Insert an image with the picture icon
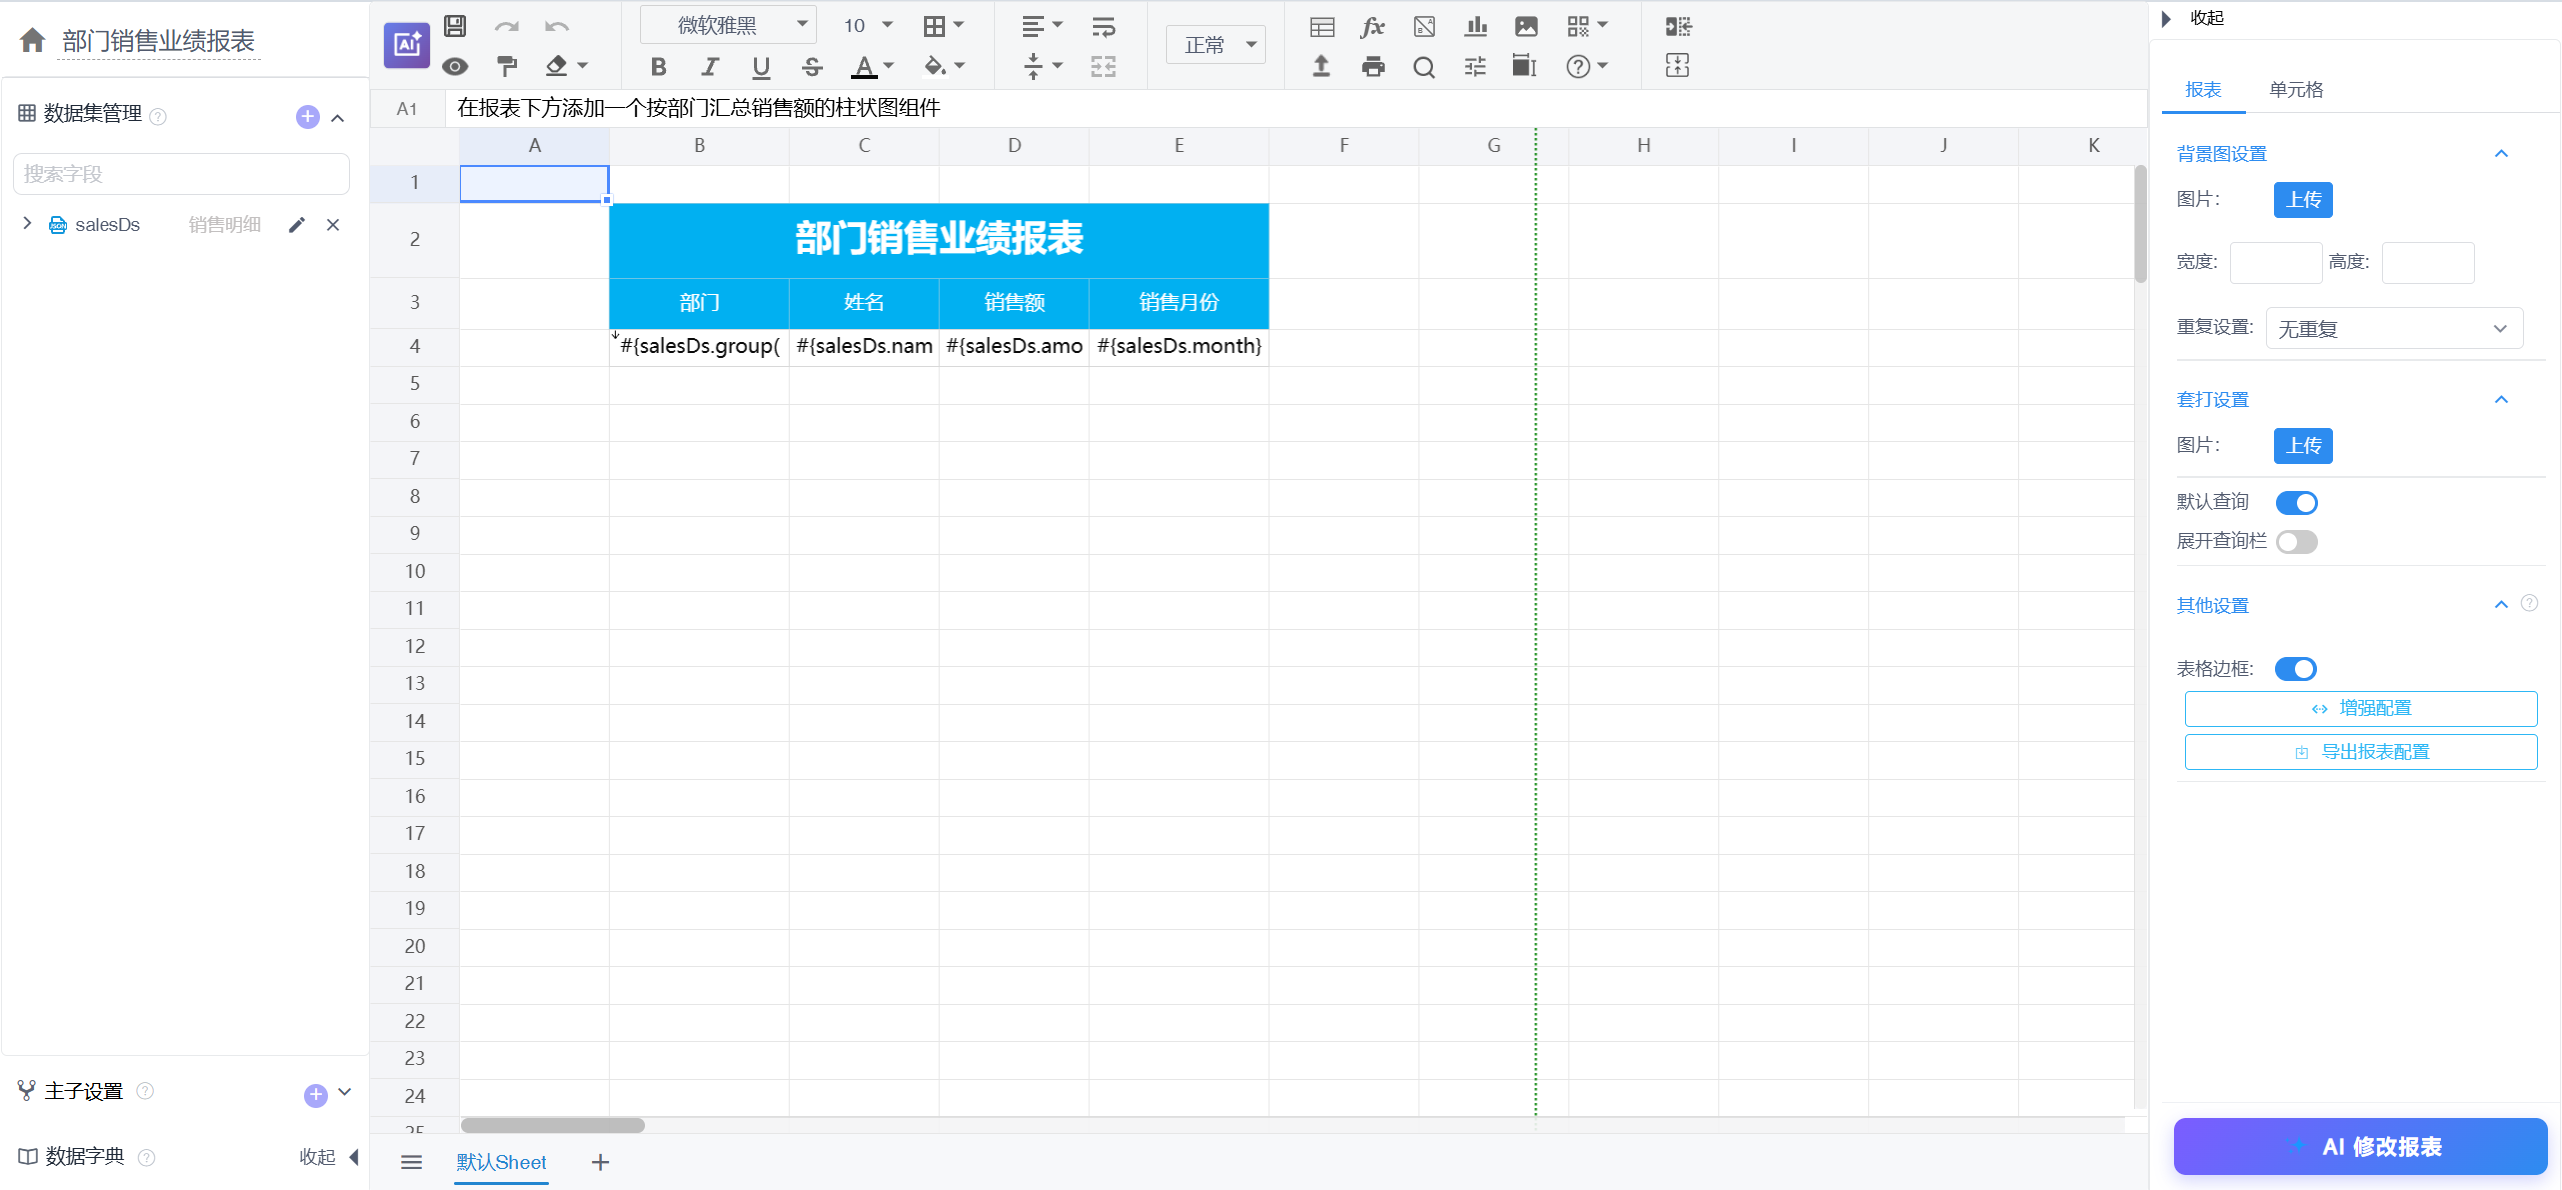This screenshot has height=1190, width=2562. pyautogui.click(x=1526, y=26)
